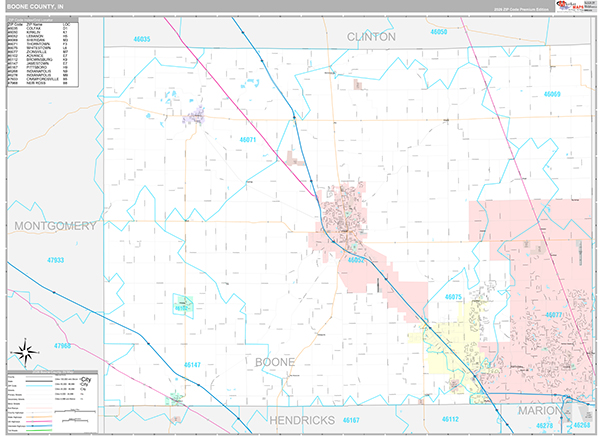The width and height of the screenshot is (600, 436).
Task: Click the large City label in legend
Action: click(86, 379)
